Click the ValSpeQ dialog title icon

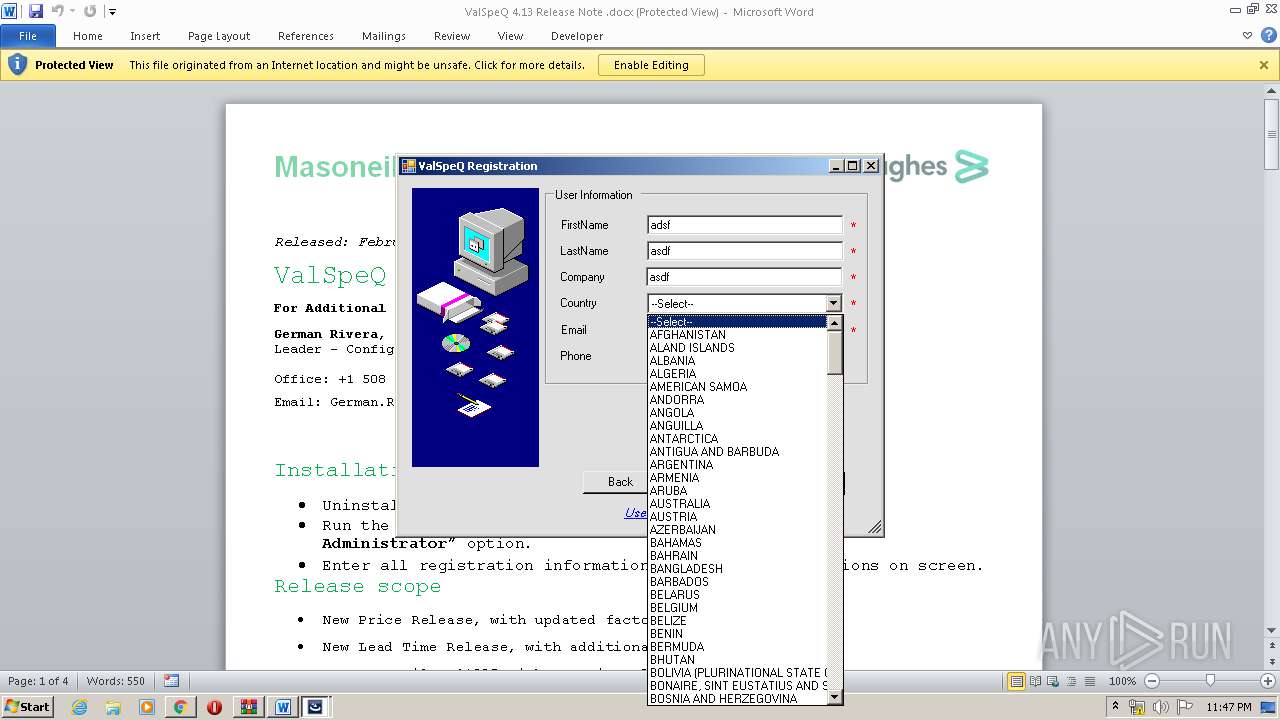pos(408,166)
